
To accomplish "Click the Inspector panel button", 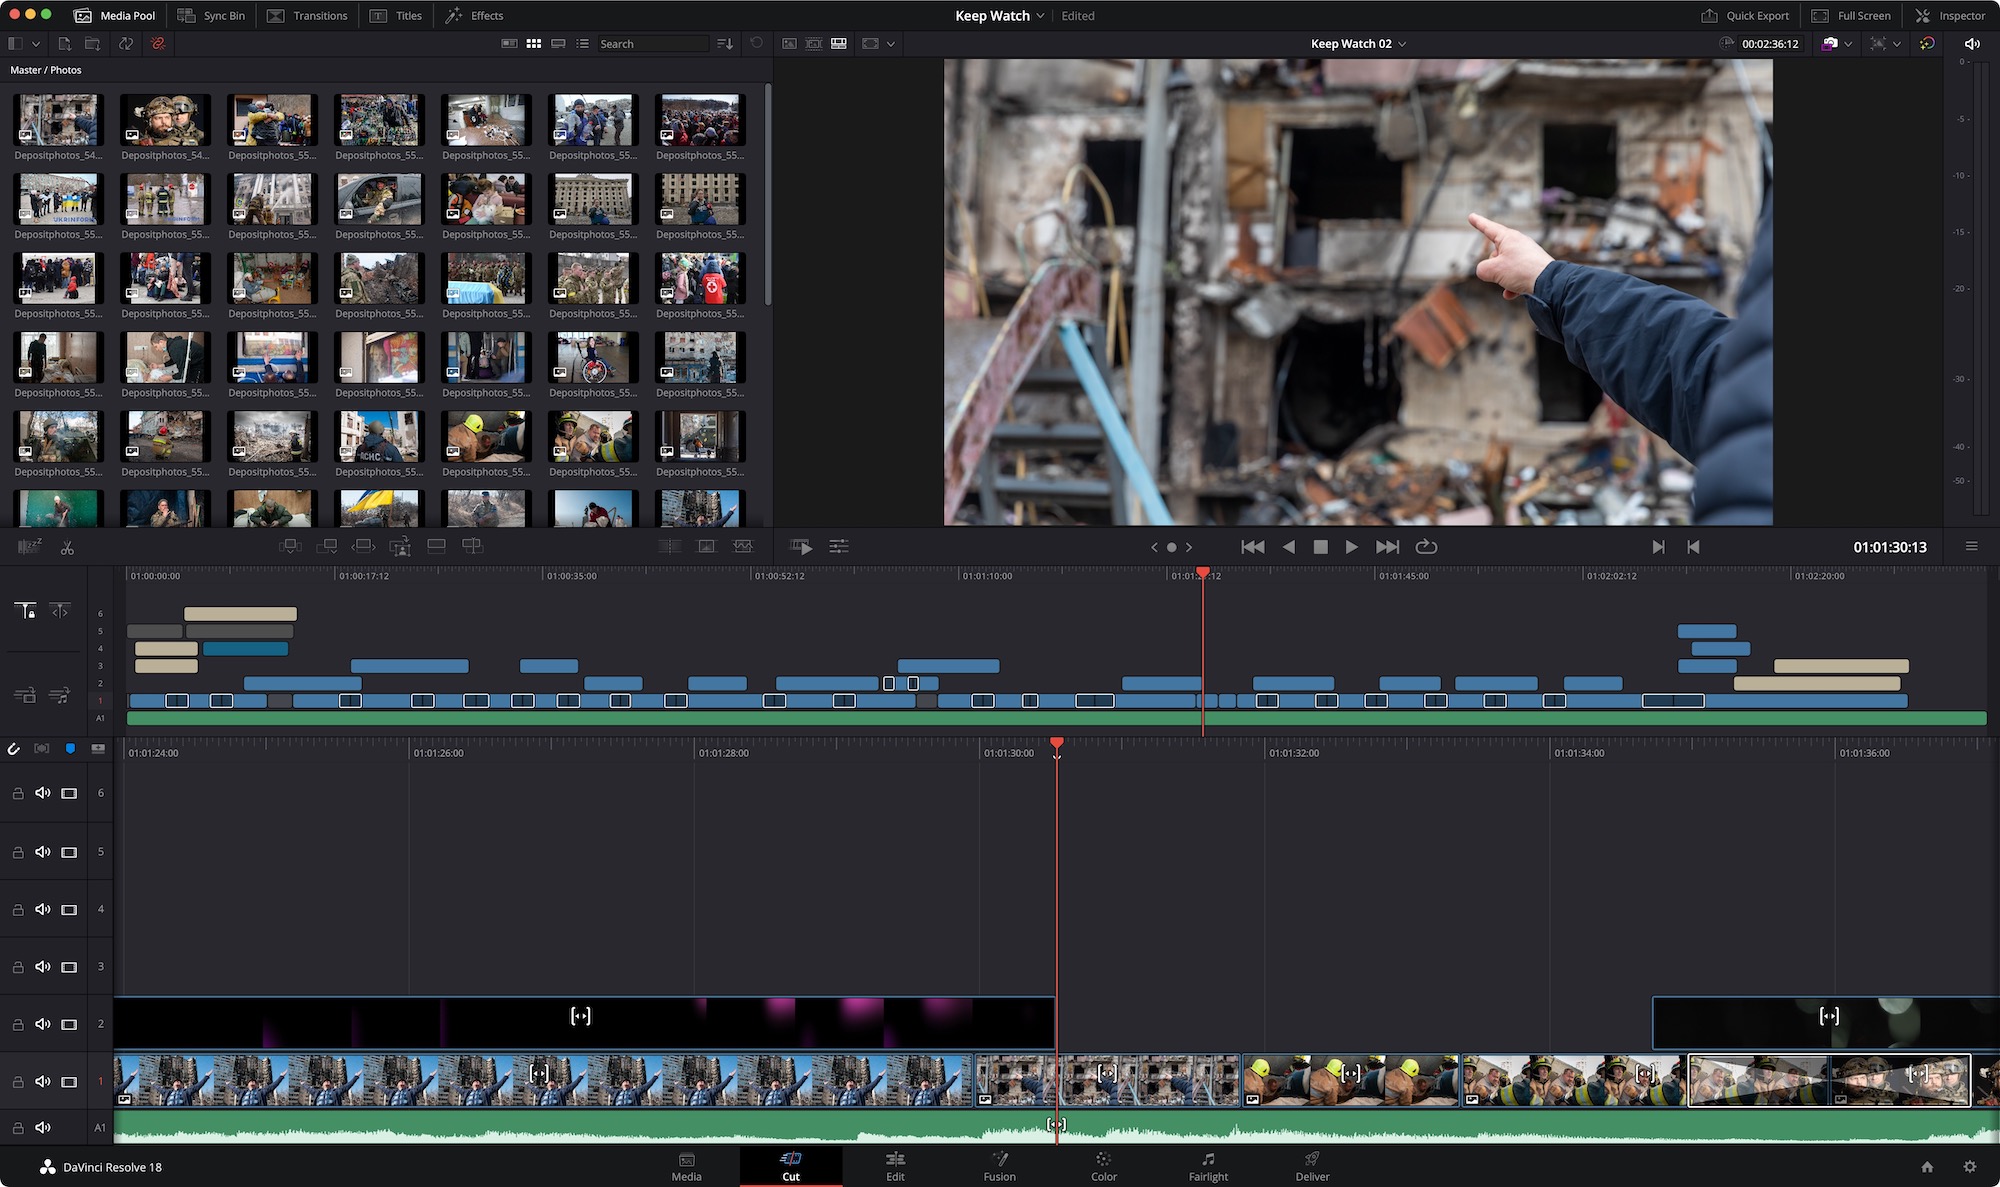I will [1953, 16].
